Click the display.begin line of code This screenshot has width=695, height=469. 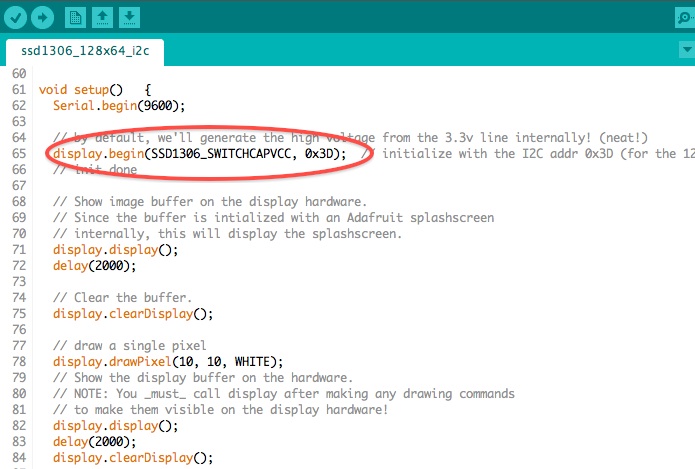click(x=199, y=154)
